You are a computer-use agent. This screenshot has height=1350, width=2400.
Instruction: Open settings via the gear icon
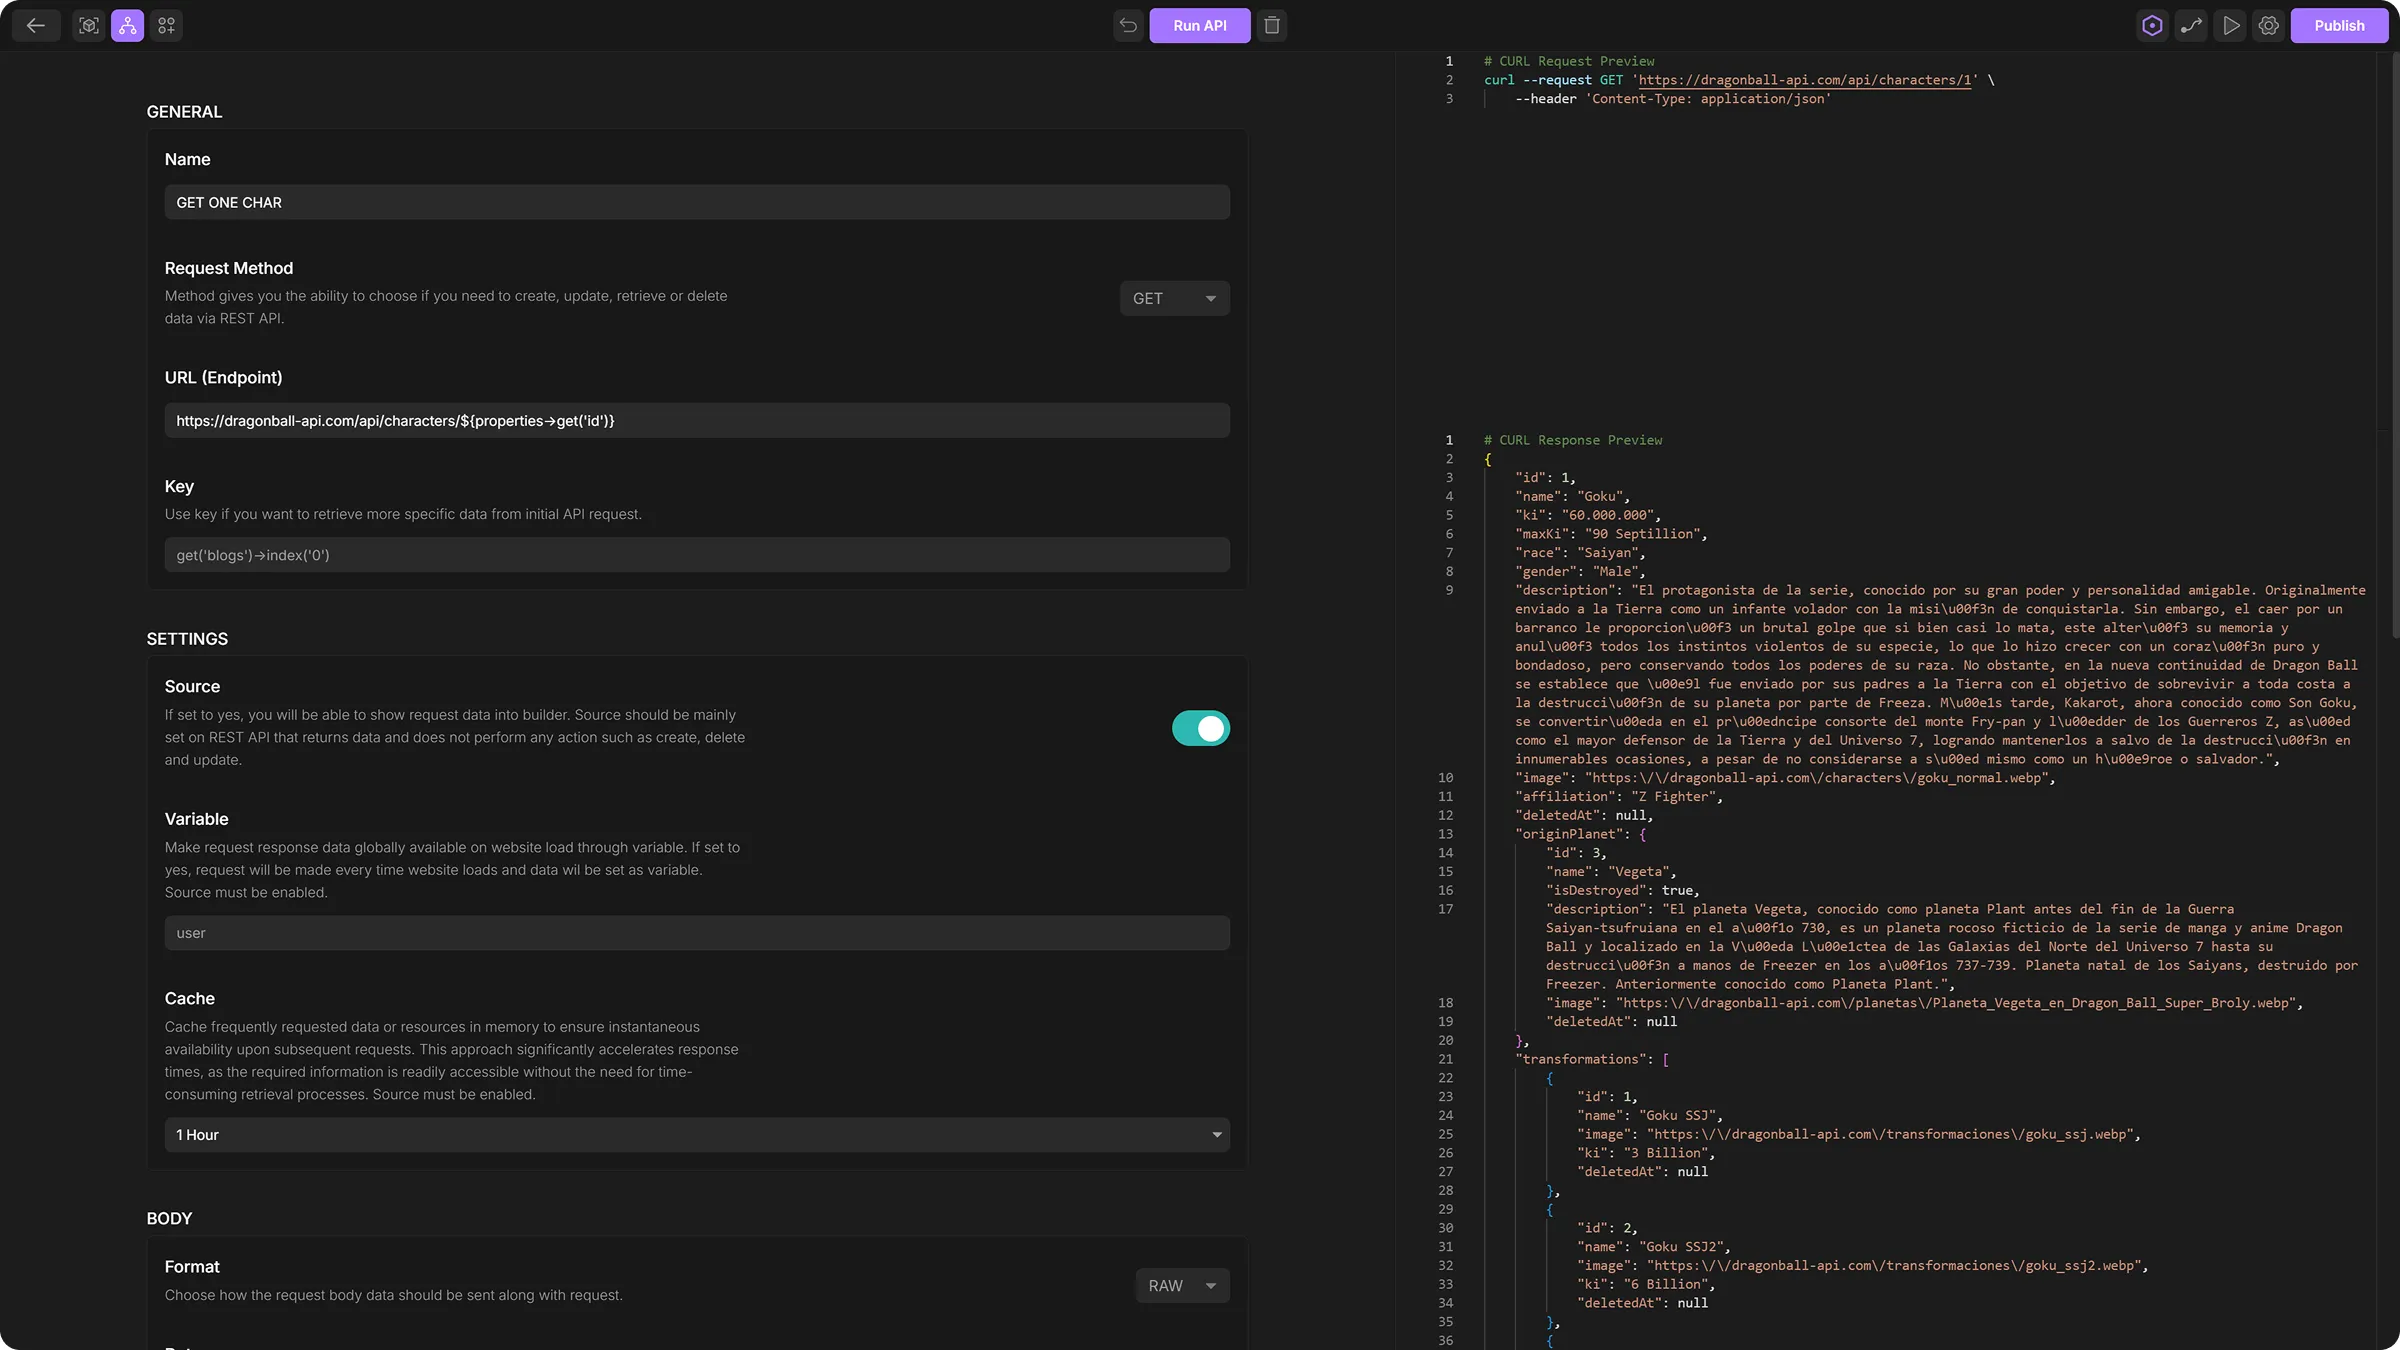(x=2268, y=25)
